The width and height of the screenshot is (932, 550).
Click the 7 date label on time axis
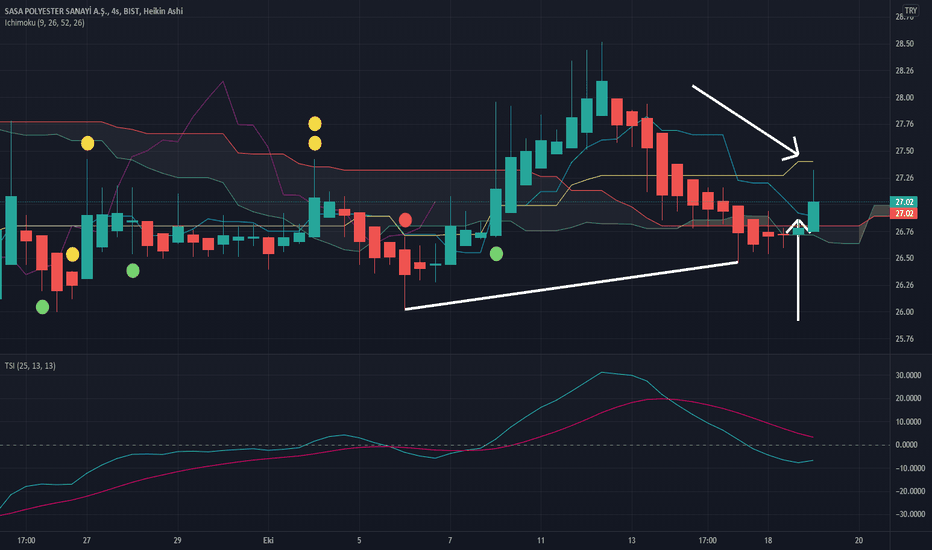(450, 540)
